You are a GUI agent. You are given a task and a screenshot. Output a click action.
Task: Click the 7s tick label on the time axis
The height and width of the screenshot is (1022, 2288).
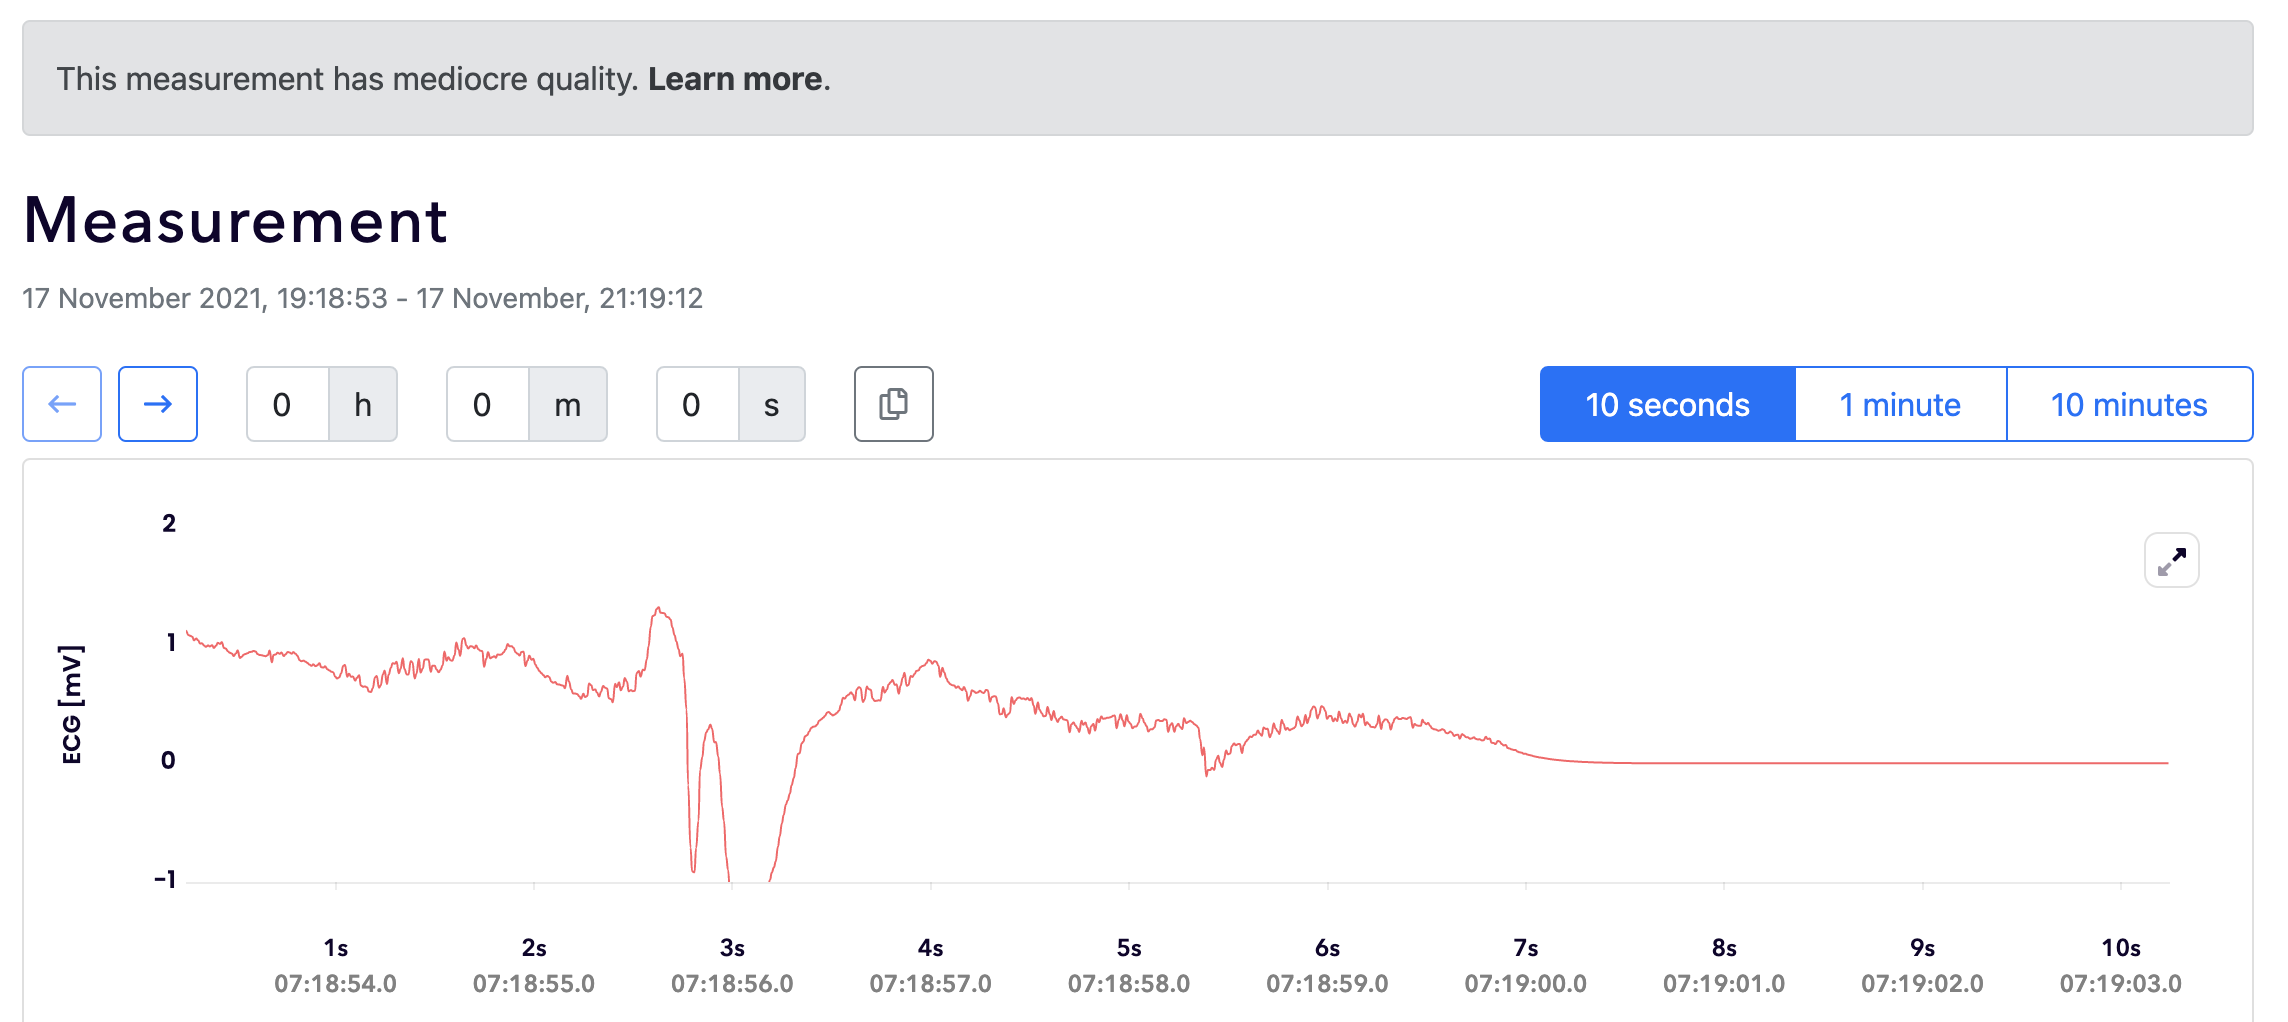[1525, 947]
